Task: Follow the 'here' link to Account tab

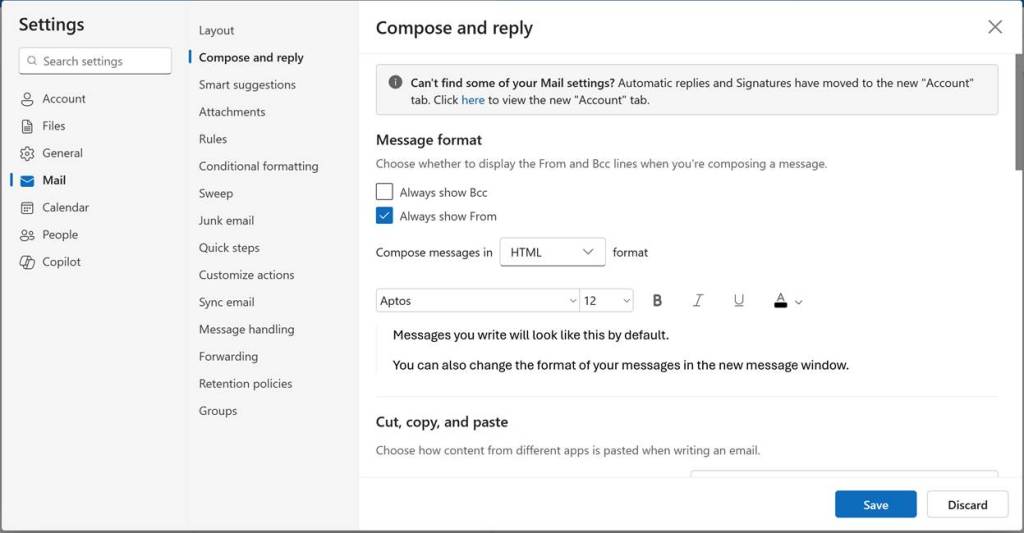Action: pos(473,100)
